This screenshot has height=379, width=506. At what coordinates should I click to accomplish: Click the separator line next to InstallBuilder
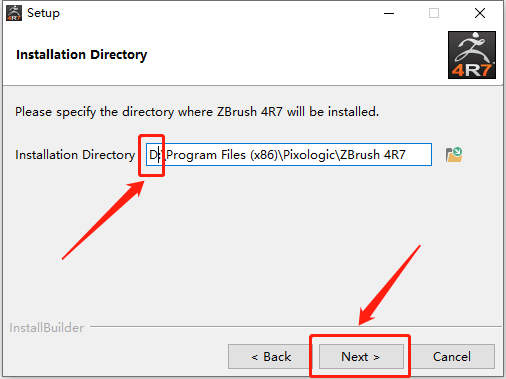[x=296, y=326]
